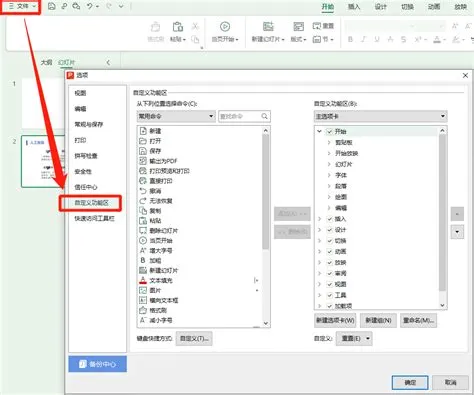Viewport: 474px width, 395px height.
Task: Click the save icon in quick access toolbar
Action: click(52, 6)
